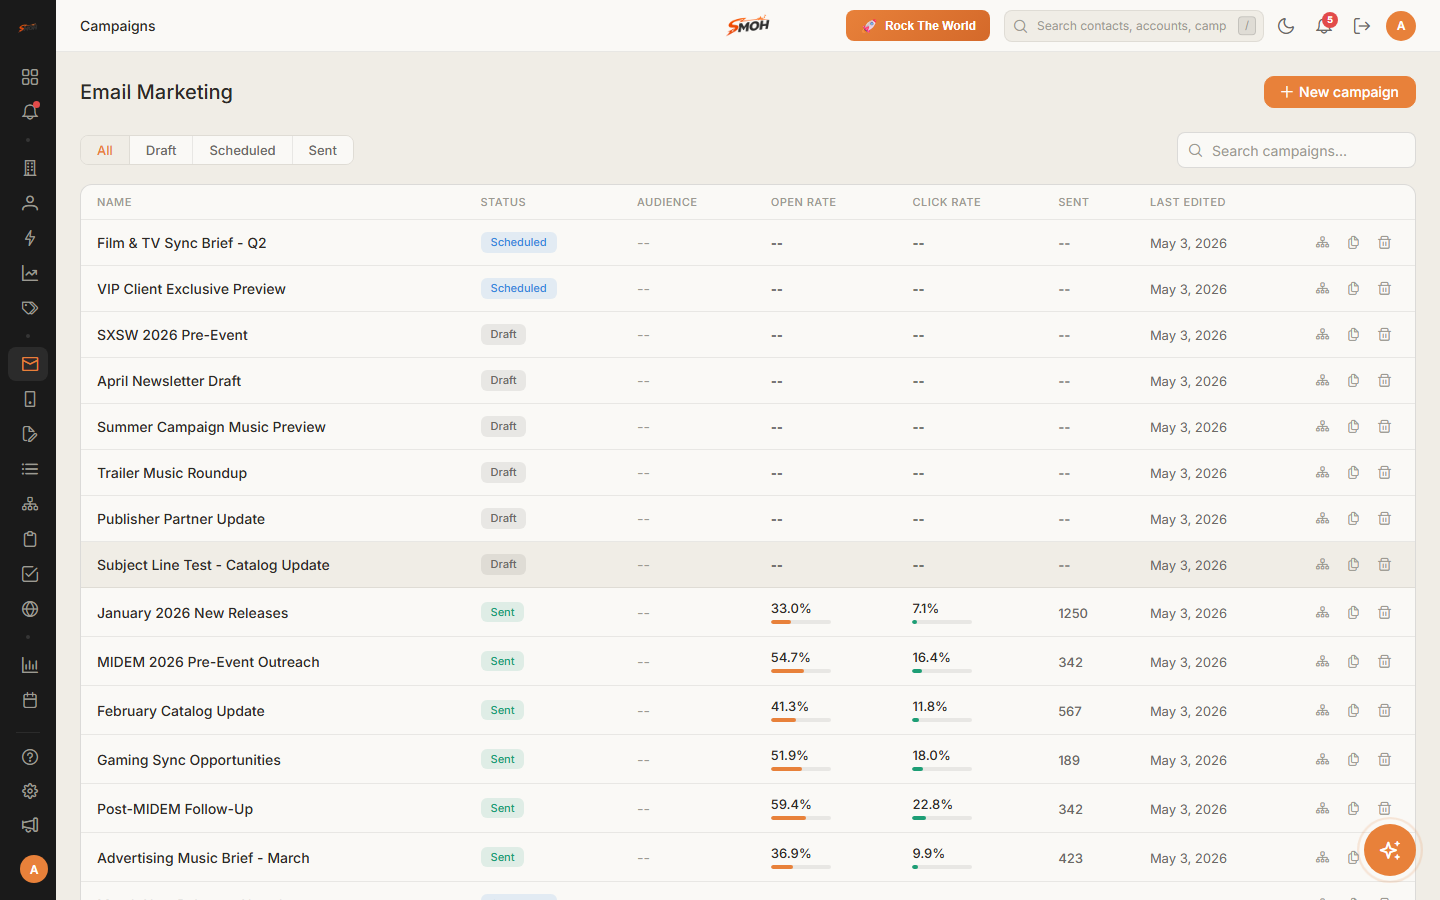Click the Rock The World button
1440x900 pixels.
coord(918,26)
